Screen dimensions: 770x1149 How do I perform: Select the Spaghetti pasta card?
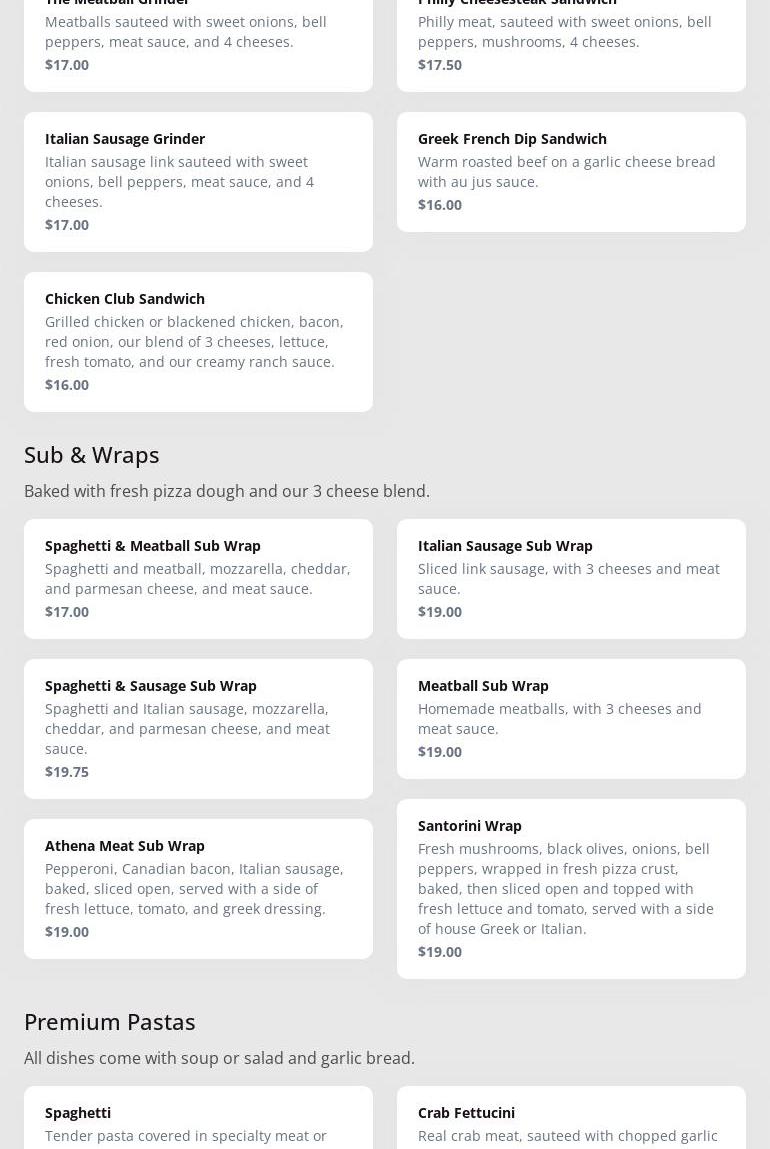198,1122
